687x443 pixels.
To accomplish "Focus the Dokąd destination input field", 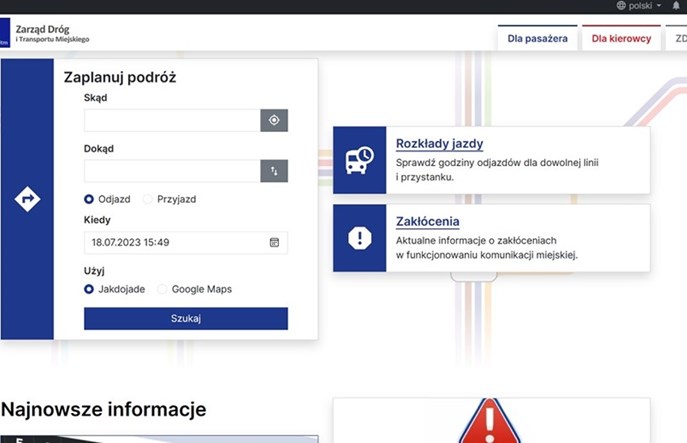I will (172, 171).
